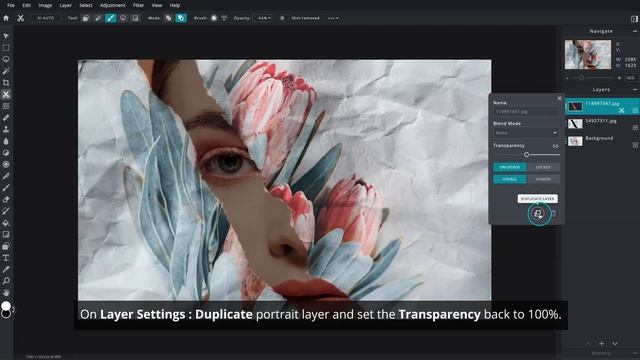The image size is (640, 360).
Task: Open the Brush settings picker
Action: (x=214, y=18)
